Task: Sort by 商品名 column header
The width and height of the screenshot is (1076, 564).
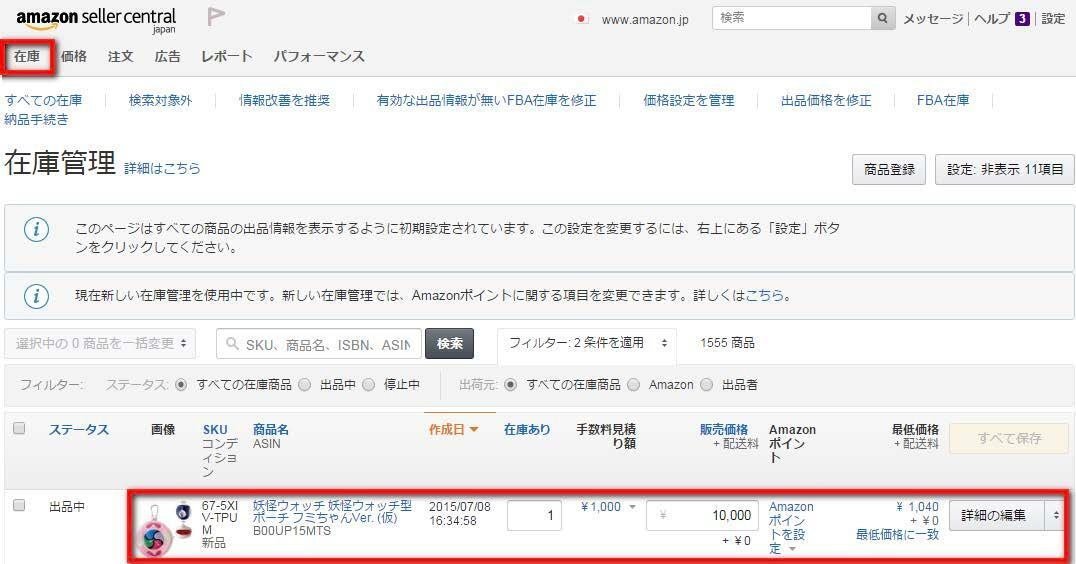Action: click(x=271, y=430)
